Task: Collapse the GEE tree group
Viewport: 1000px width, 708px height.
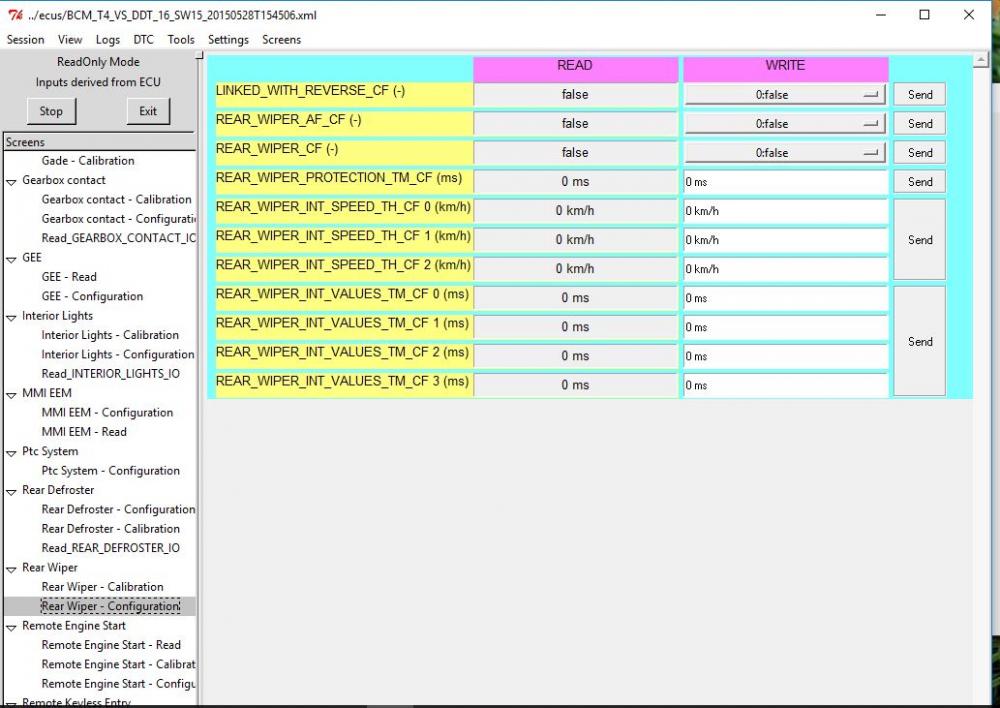Action: 11,259
